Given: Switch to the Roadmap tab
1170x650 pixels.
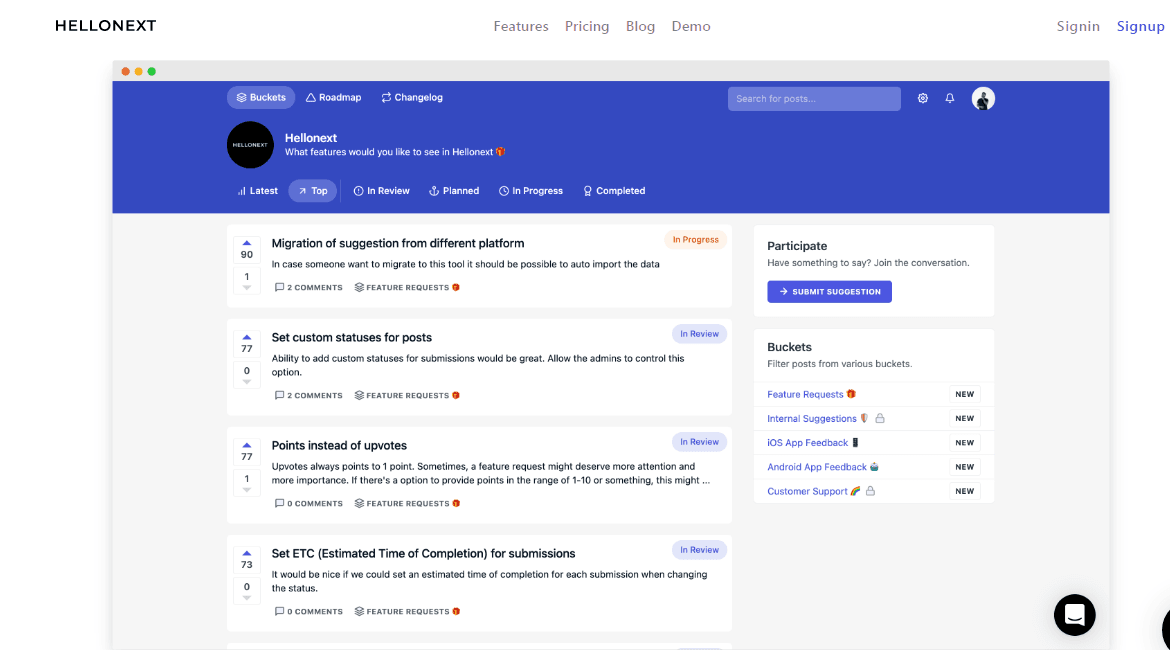Looking at the screenshot, I should [334, 98].
